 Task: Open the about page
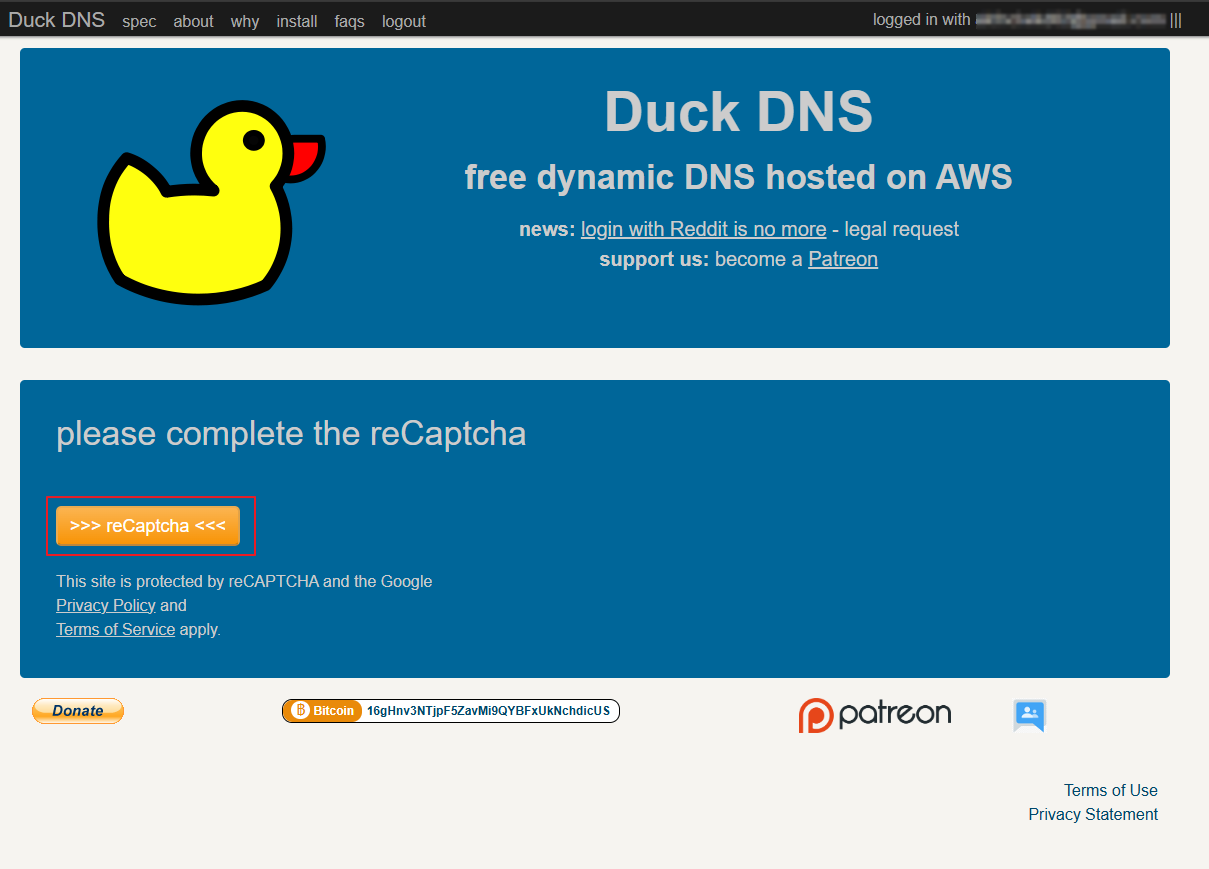[193, 21]
